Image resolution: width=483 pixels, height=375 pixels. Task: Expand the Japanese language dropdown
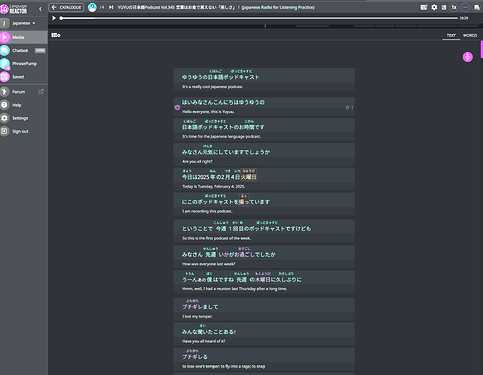coord(24,23)
